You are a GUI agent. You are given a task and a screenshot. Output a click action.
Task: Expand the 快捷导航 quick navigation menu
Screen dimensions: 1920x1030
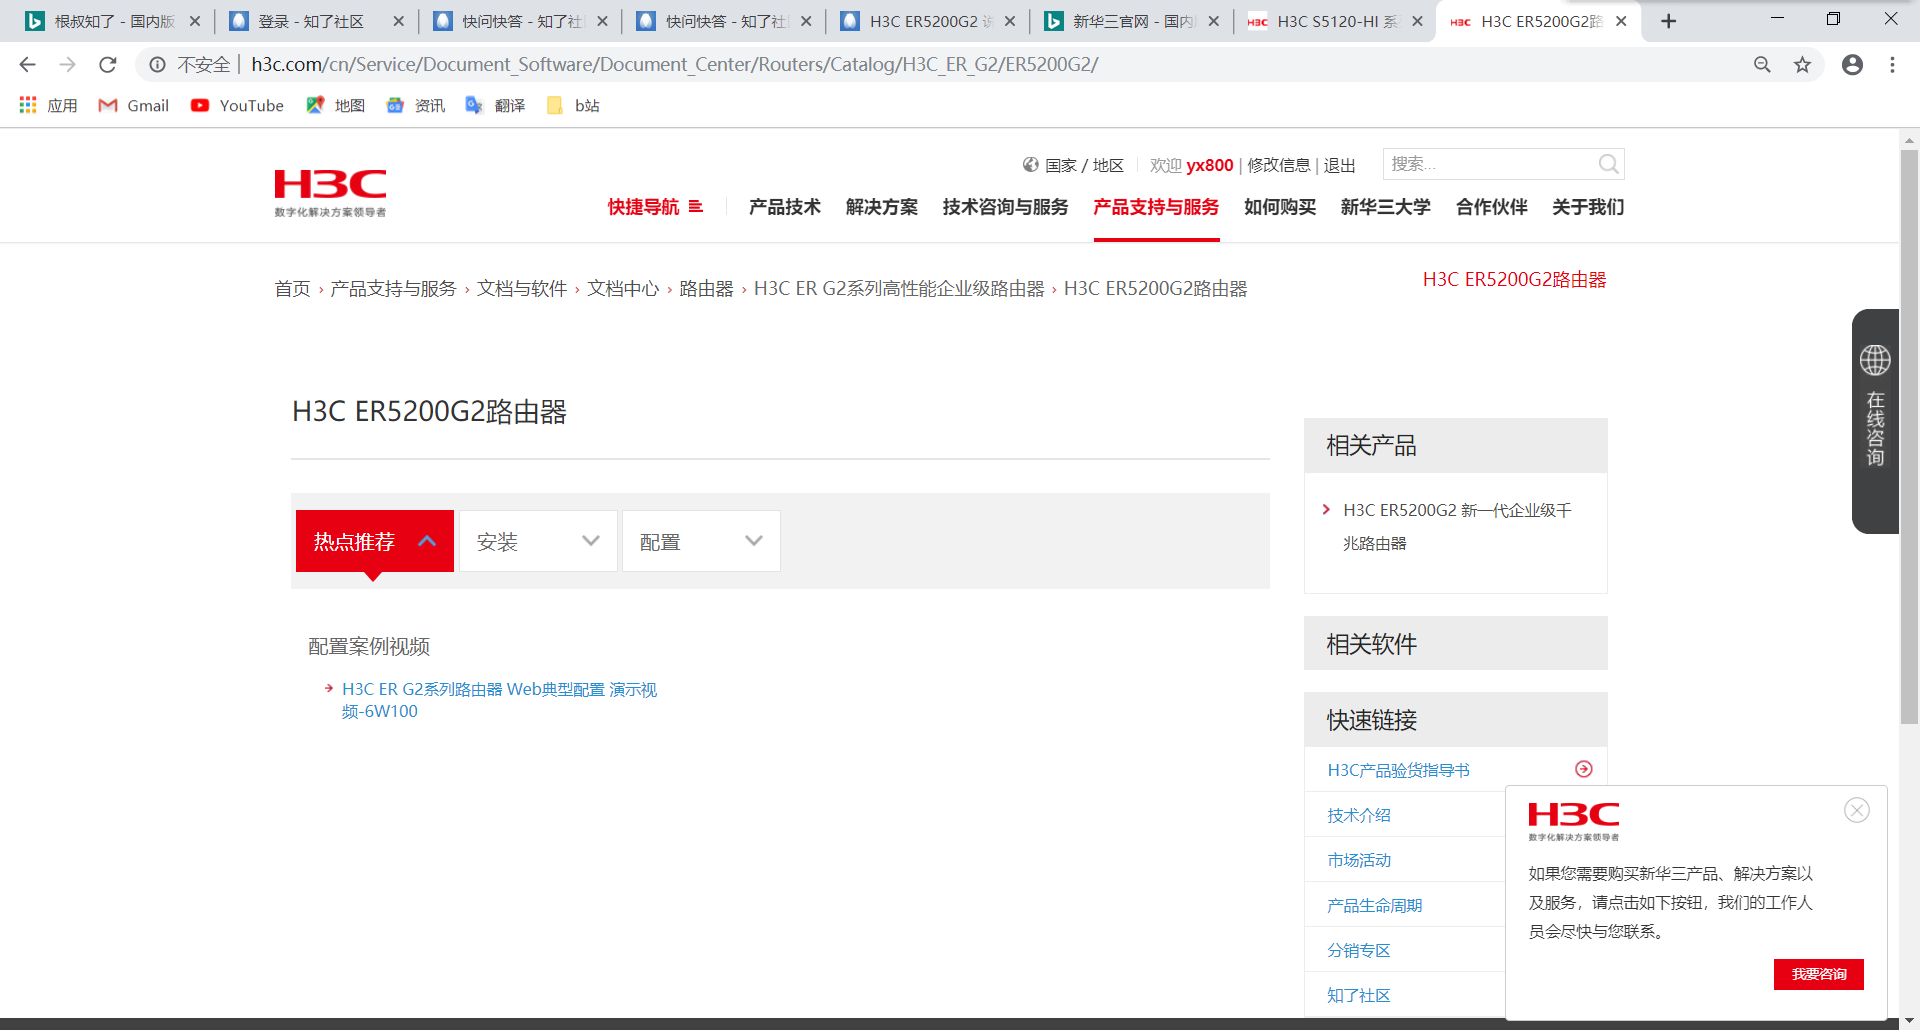655,207
